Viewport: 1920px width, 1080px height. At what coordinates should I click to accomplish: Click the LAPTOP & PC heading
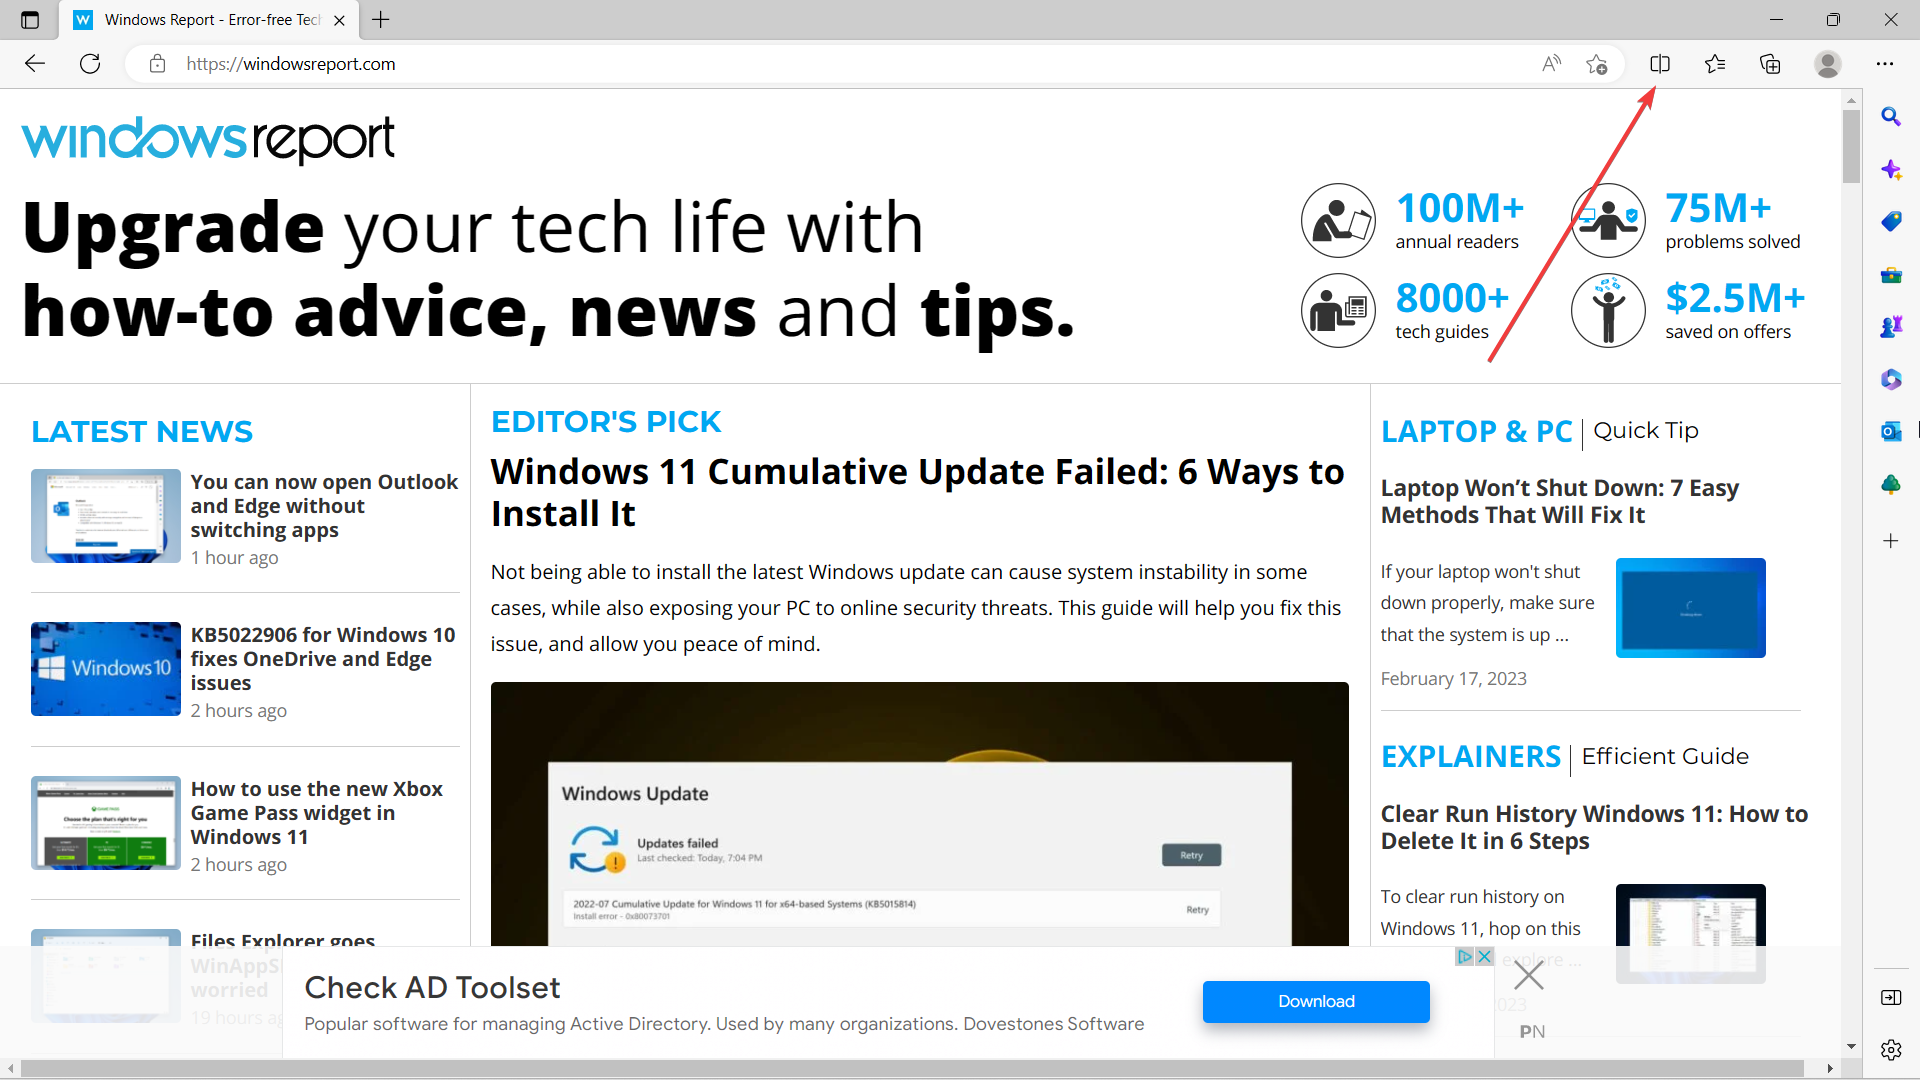coord(1476,432)
